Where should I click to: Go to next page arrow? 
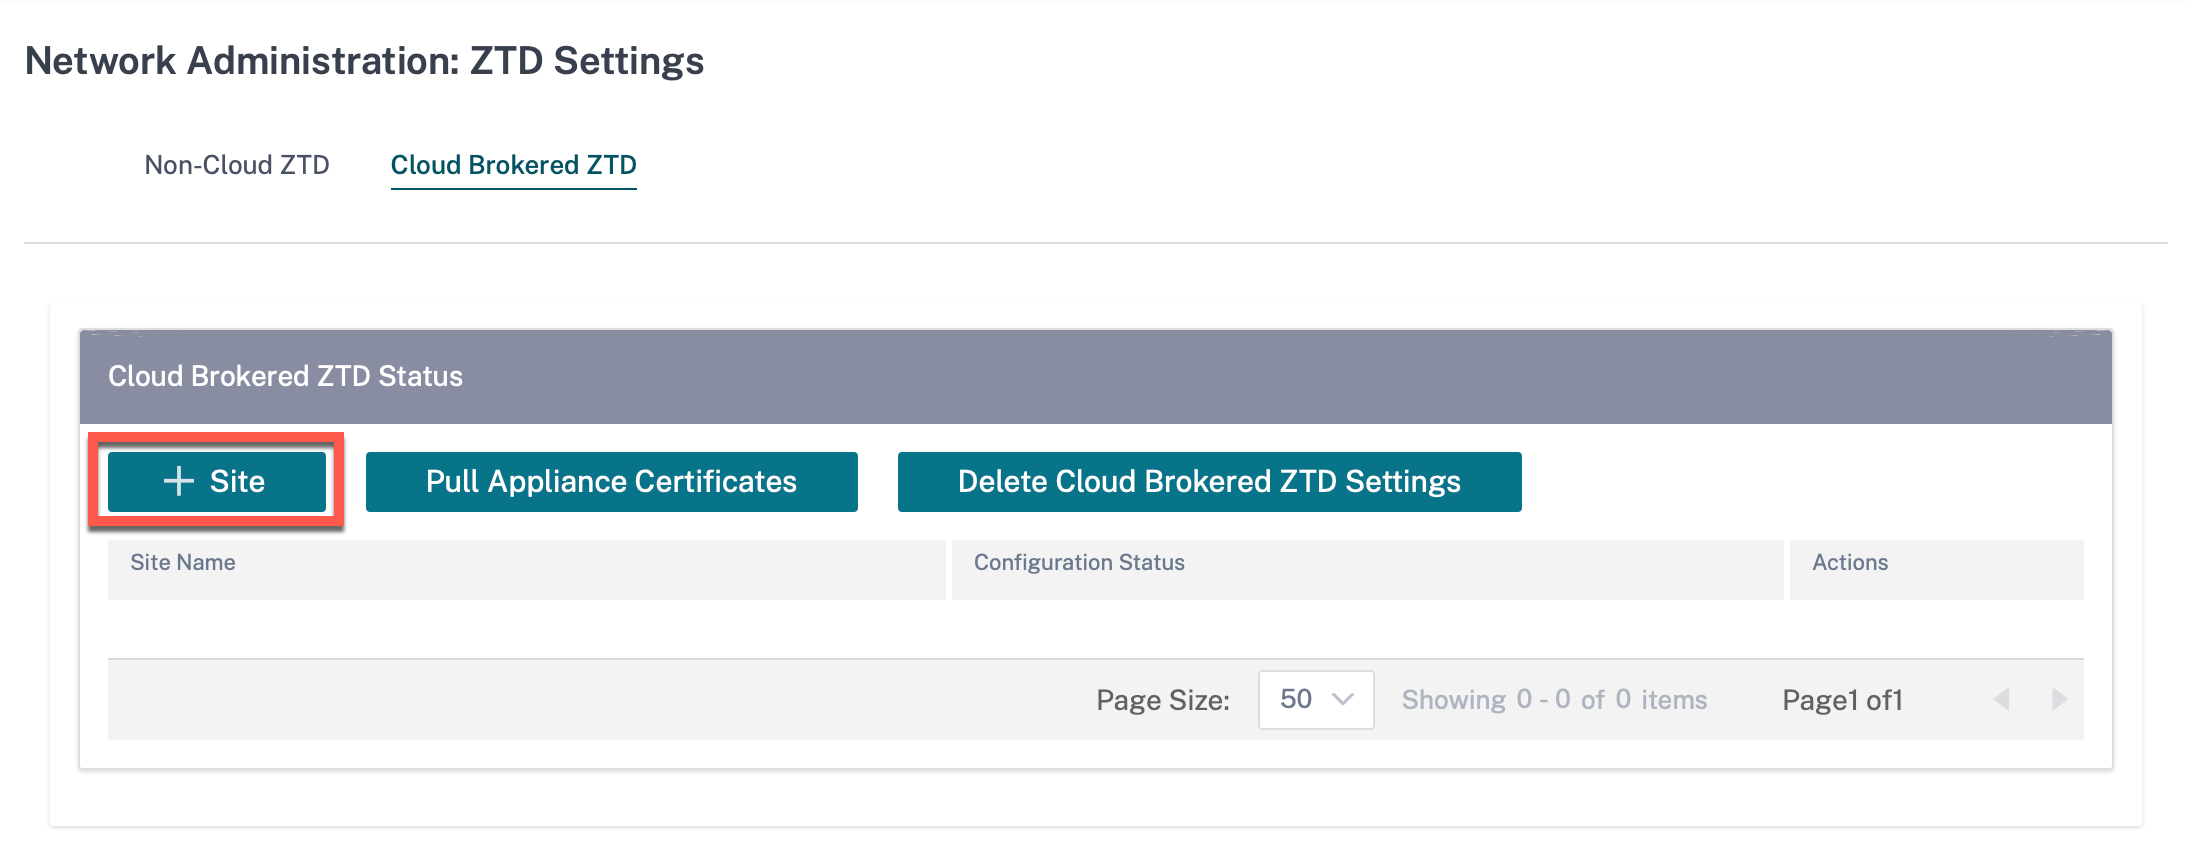[x=2059, y=700]
